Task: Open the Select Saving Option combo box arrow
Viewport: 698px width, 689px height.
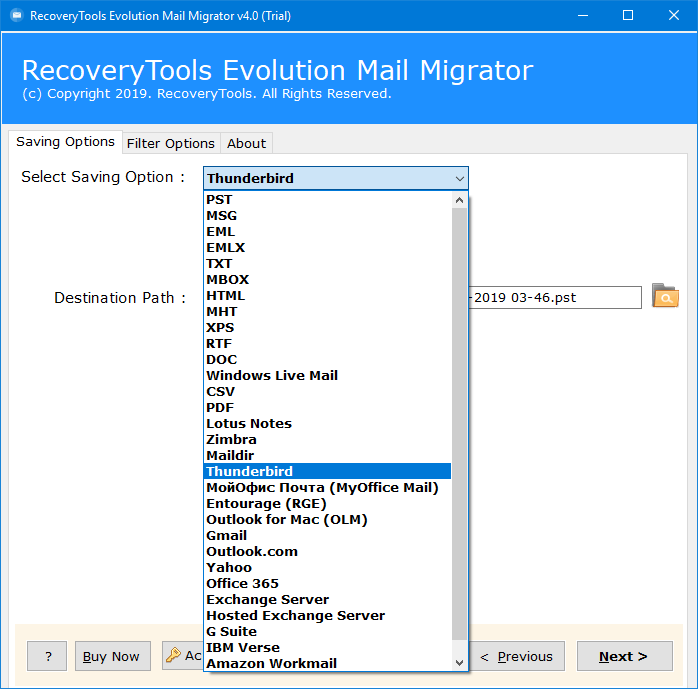Action: pyautogui.click(x=459, y=178)
